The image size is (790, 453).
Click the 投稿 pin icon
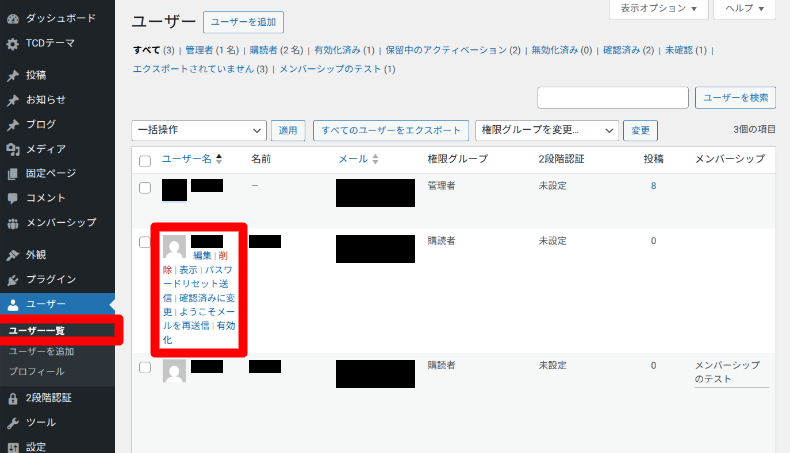click(13, 76)
